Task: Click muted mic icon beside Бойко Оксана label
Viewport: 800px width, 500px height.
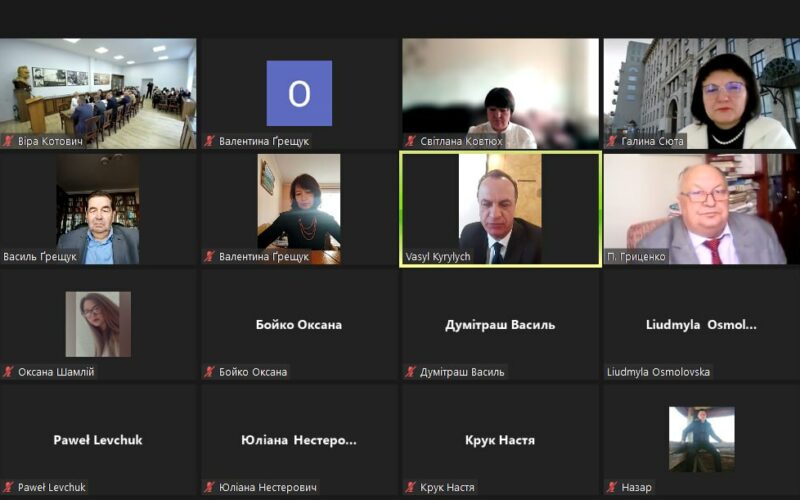Action: 210,372
